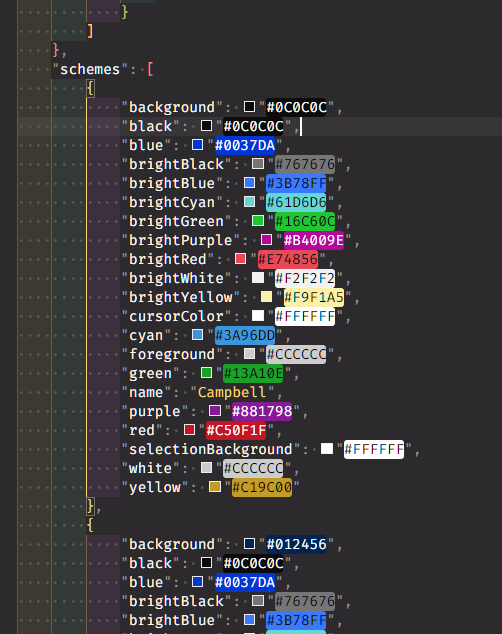
Task: Click the brightRed color swatch
Action: tap(240, 259)
